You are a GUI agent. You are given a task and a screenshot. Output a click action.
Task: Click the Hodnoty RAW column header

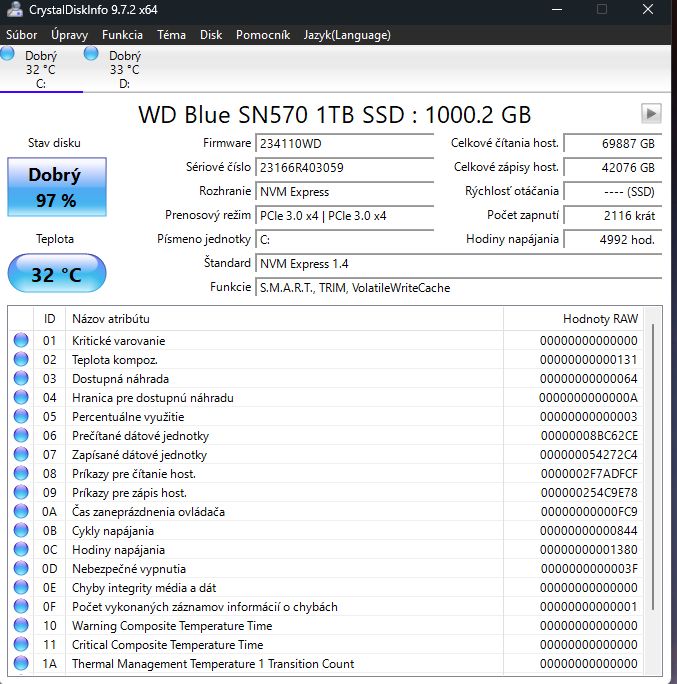pyautogui.click(x=573, y=318)
